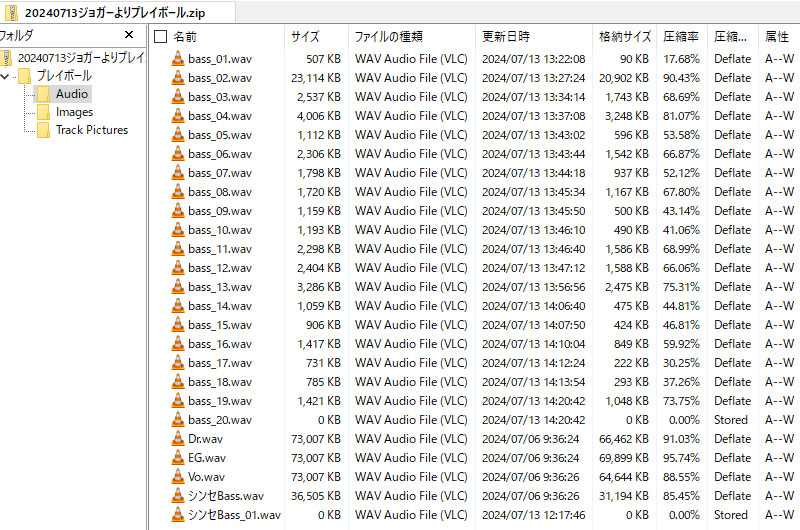The width and height of the screenshot is (800, 530).
Task: Sort by 圧縮率 column header
Action: point(681,37)
